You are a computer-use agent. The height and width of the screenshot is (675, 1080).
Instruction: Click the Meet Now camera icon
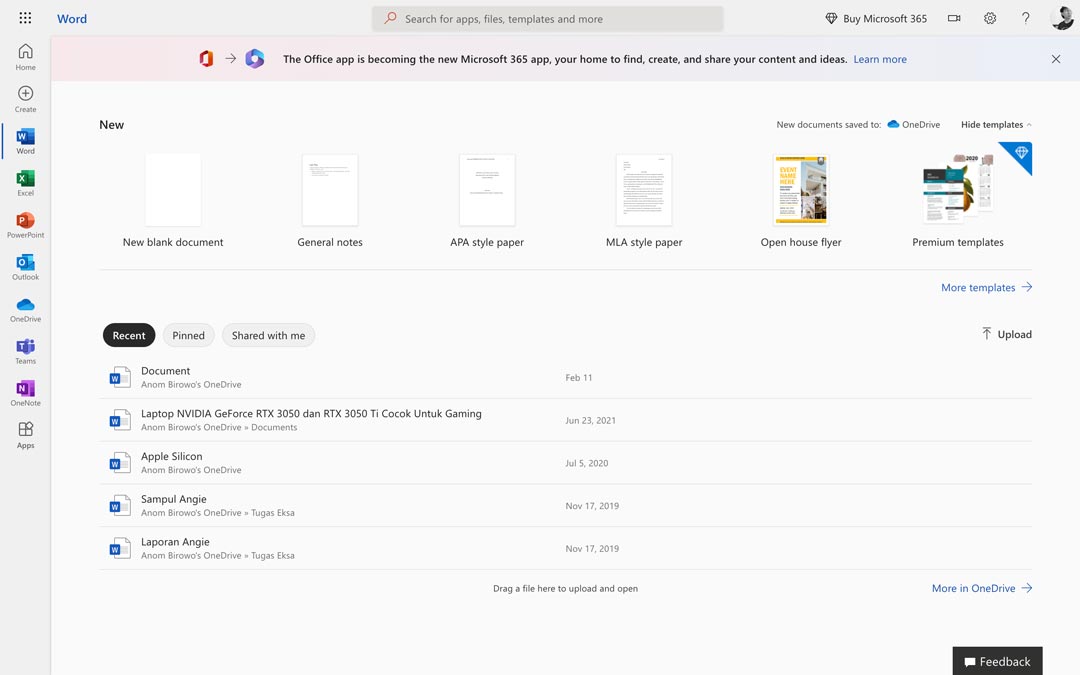tap(954, 19)
